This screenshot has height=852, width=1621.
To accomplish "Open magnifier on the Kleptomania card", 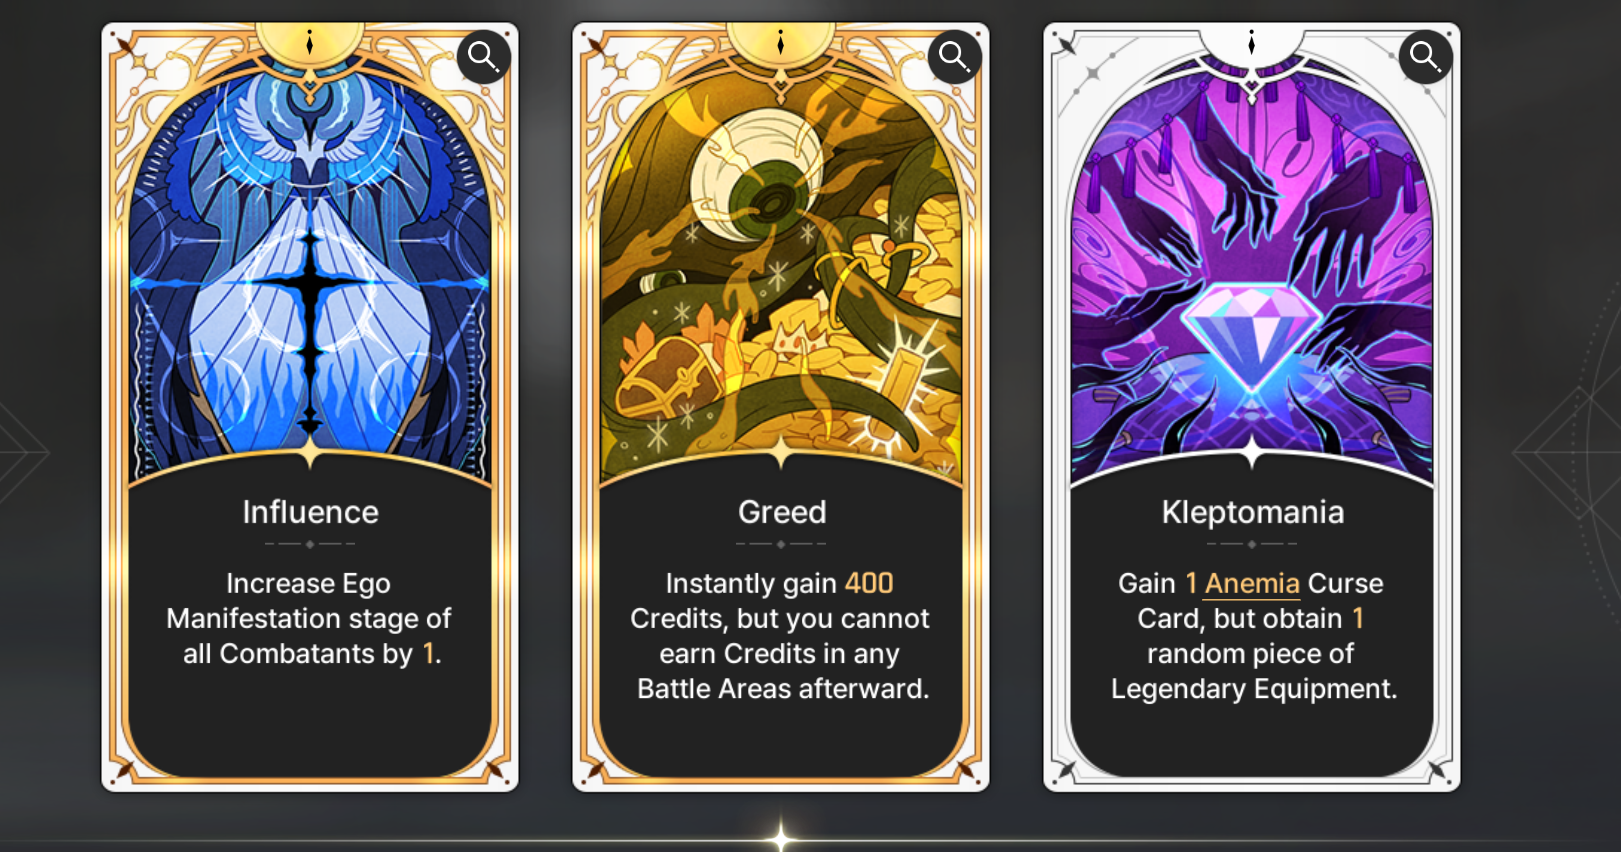I will click(x=1426, y=57).
